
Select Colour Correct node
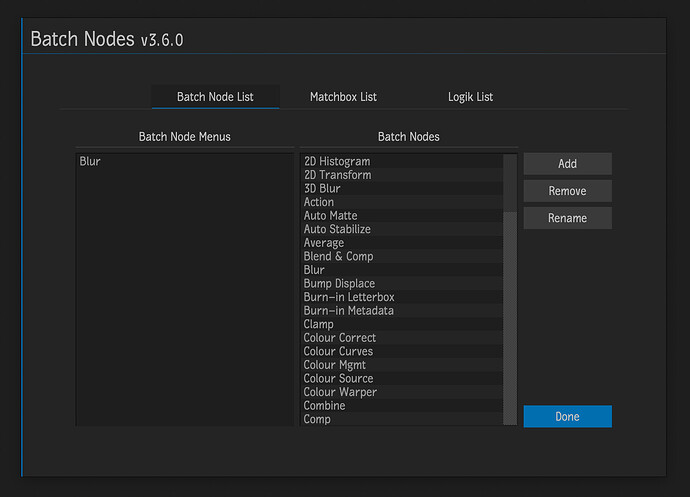(402, 338)
